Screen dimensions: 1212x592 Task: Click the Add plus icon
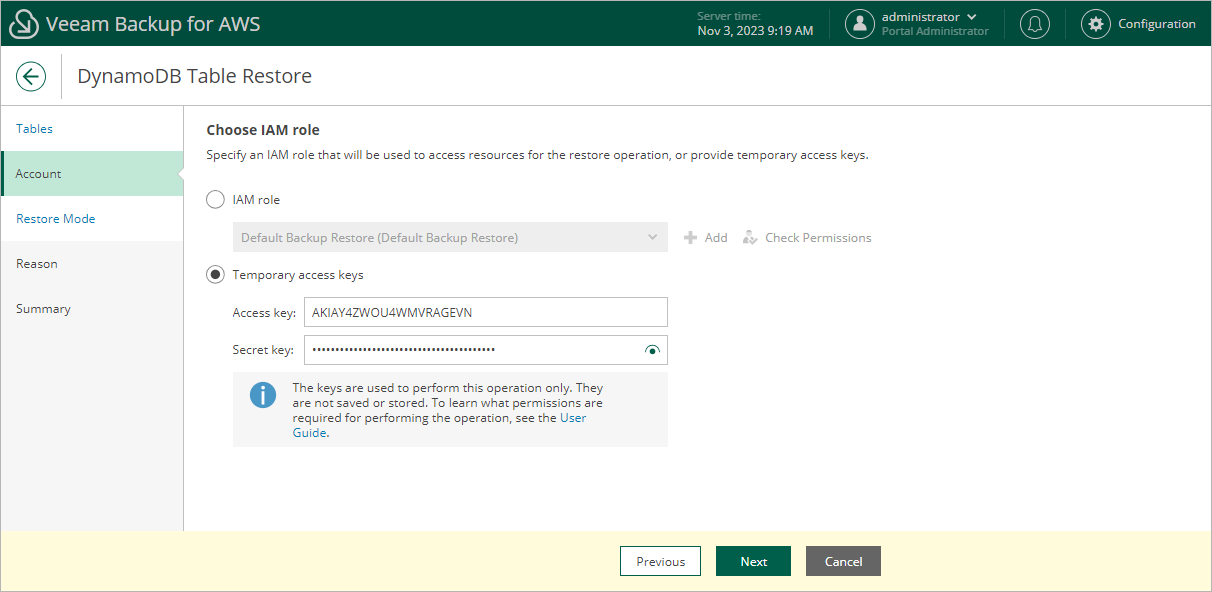point(690,238)
